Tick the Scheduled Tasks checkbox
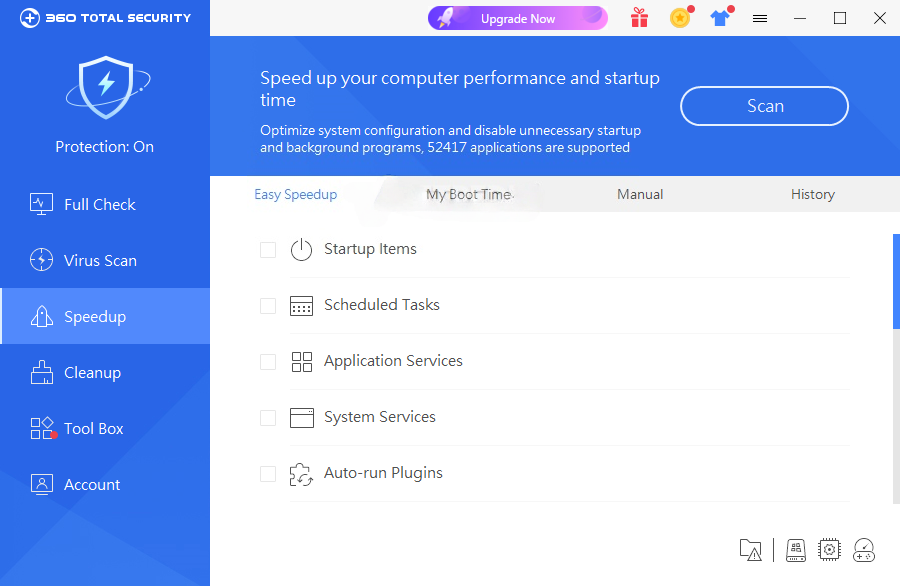900x586 pixels. click(x=268, y=306)
